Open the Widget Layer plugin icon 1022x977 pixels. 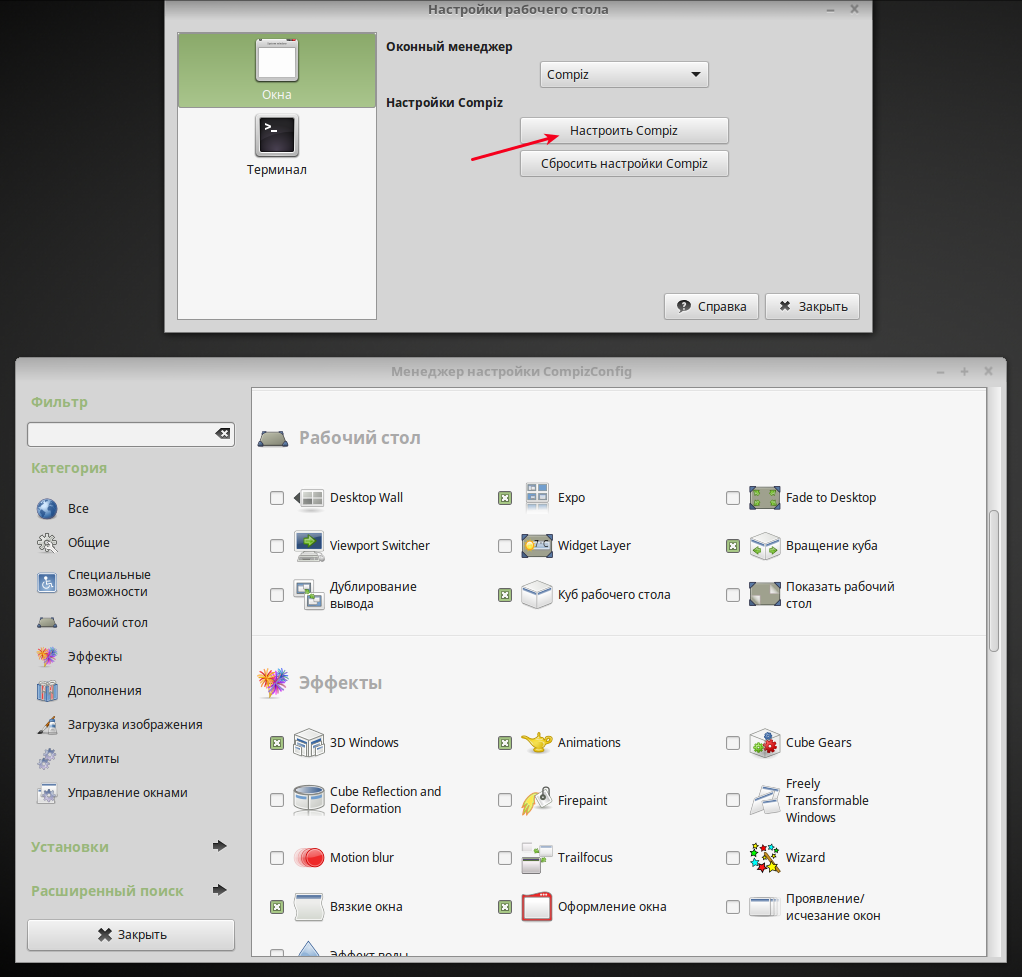point(537,546)
